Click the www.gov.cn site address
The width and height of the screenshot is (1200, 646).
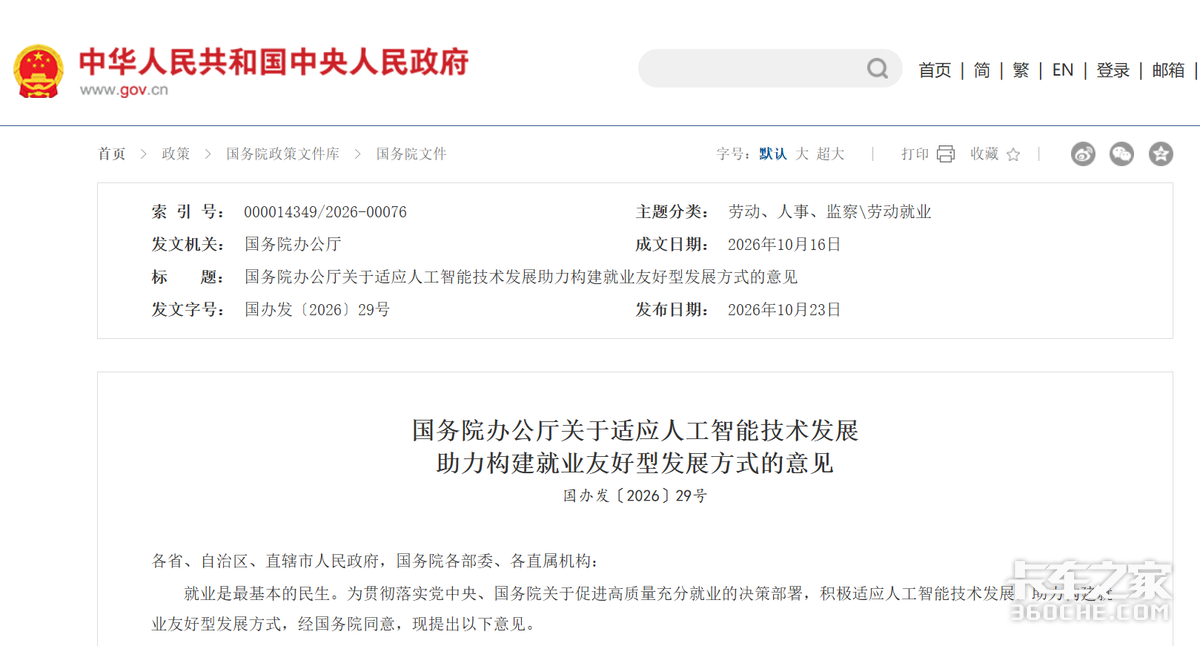point(124,90)
